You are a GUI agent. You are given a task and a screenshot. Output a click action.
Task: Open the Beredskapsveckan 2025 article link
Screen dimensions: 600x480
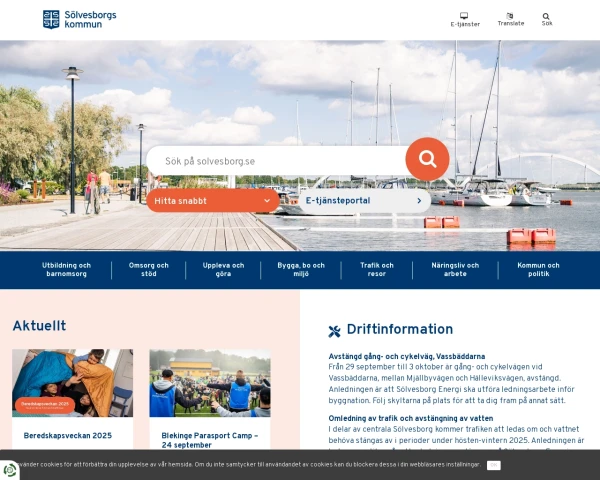(68, 436)
